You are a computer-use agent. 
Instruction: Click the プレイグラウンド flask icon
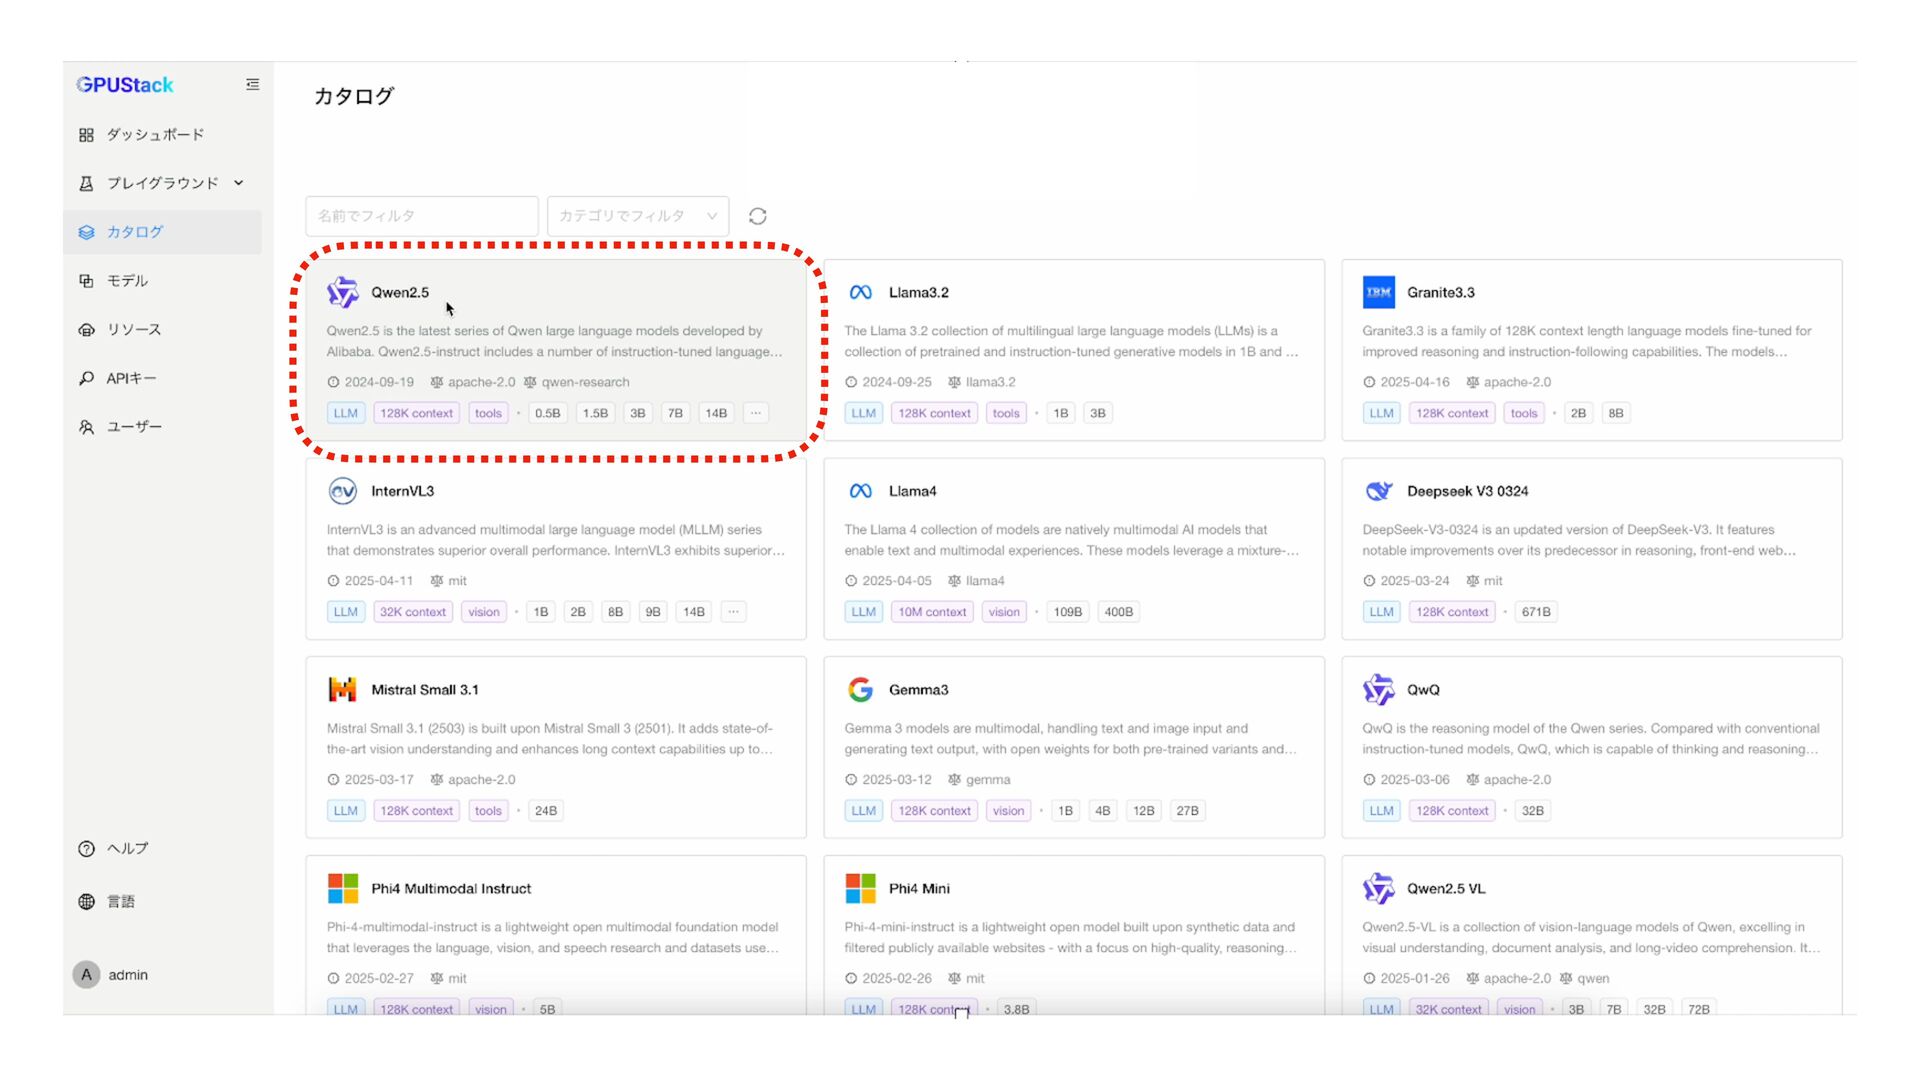click(x=86, y=183)
